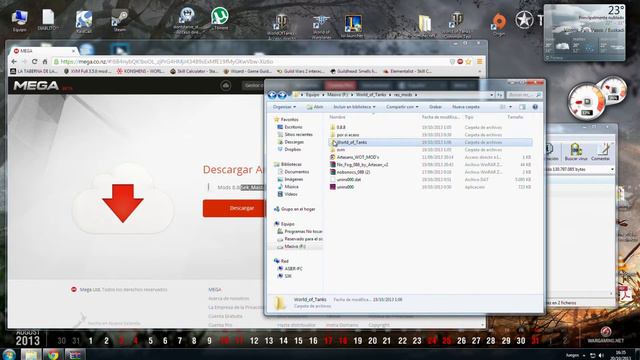Click Grabar in the Explorer toolbar
The height and width of the screenshot is (360, 640).
(435, 107)
